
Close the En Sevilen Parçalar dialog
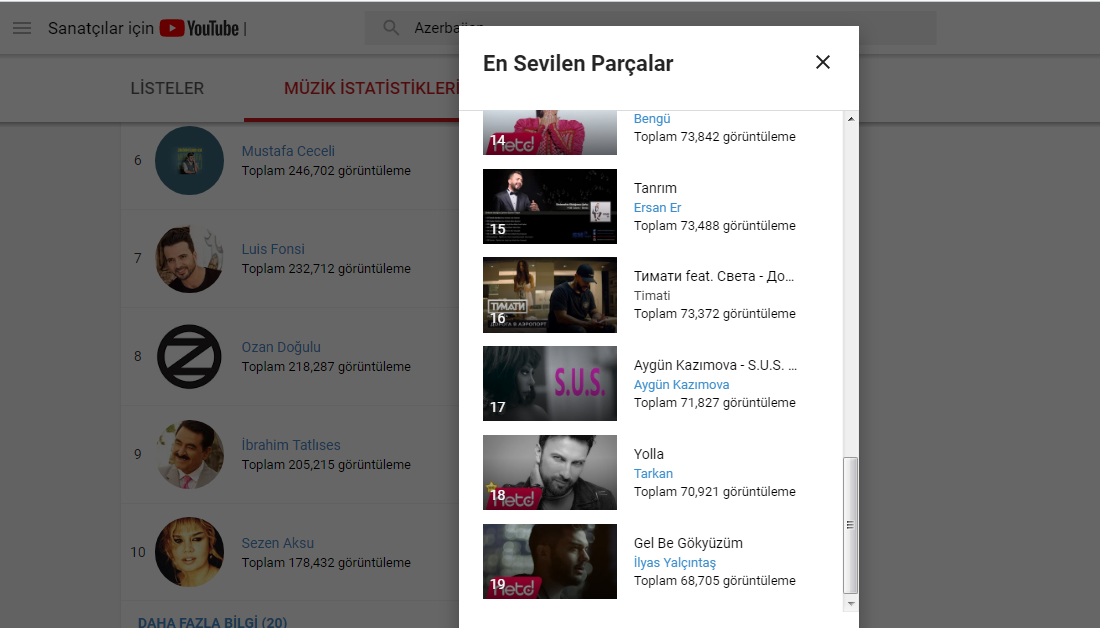[823, 62]
